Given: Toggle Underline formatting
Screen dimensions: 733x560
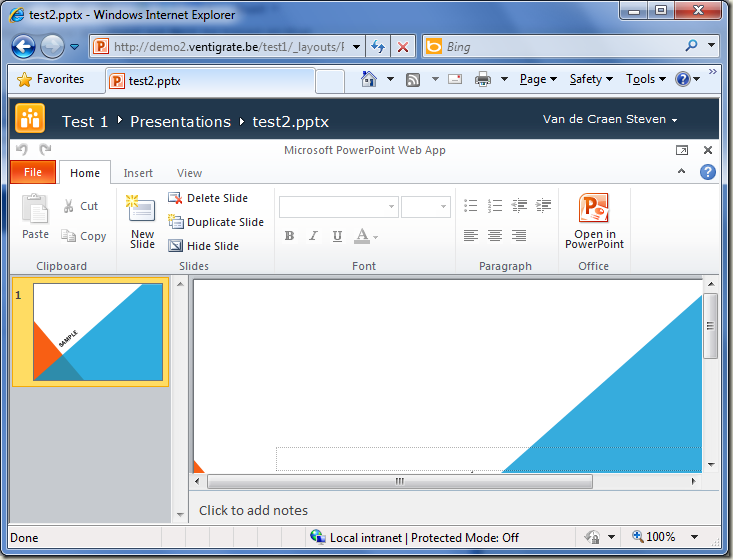Looking at the screenshot, I should coord(337,236).
